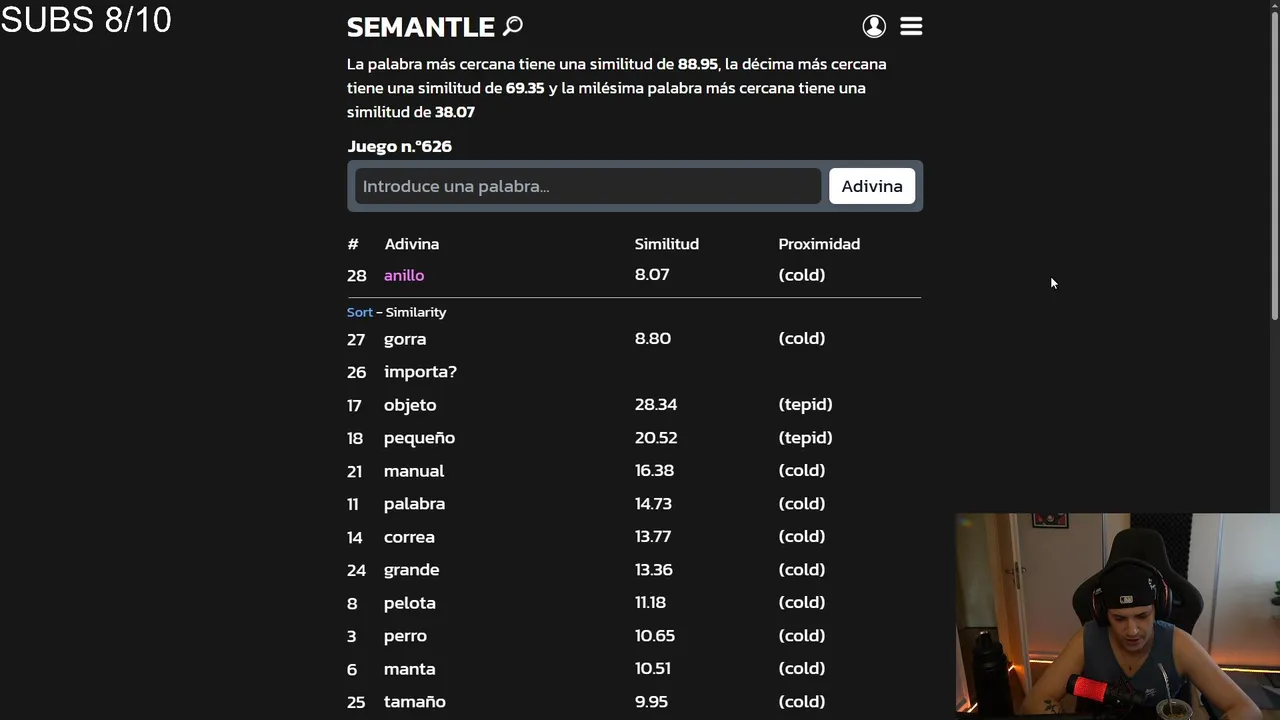
Task: Click the Sort link
Action: coord(359,312)
